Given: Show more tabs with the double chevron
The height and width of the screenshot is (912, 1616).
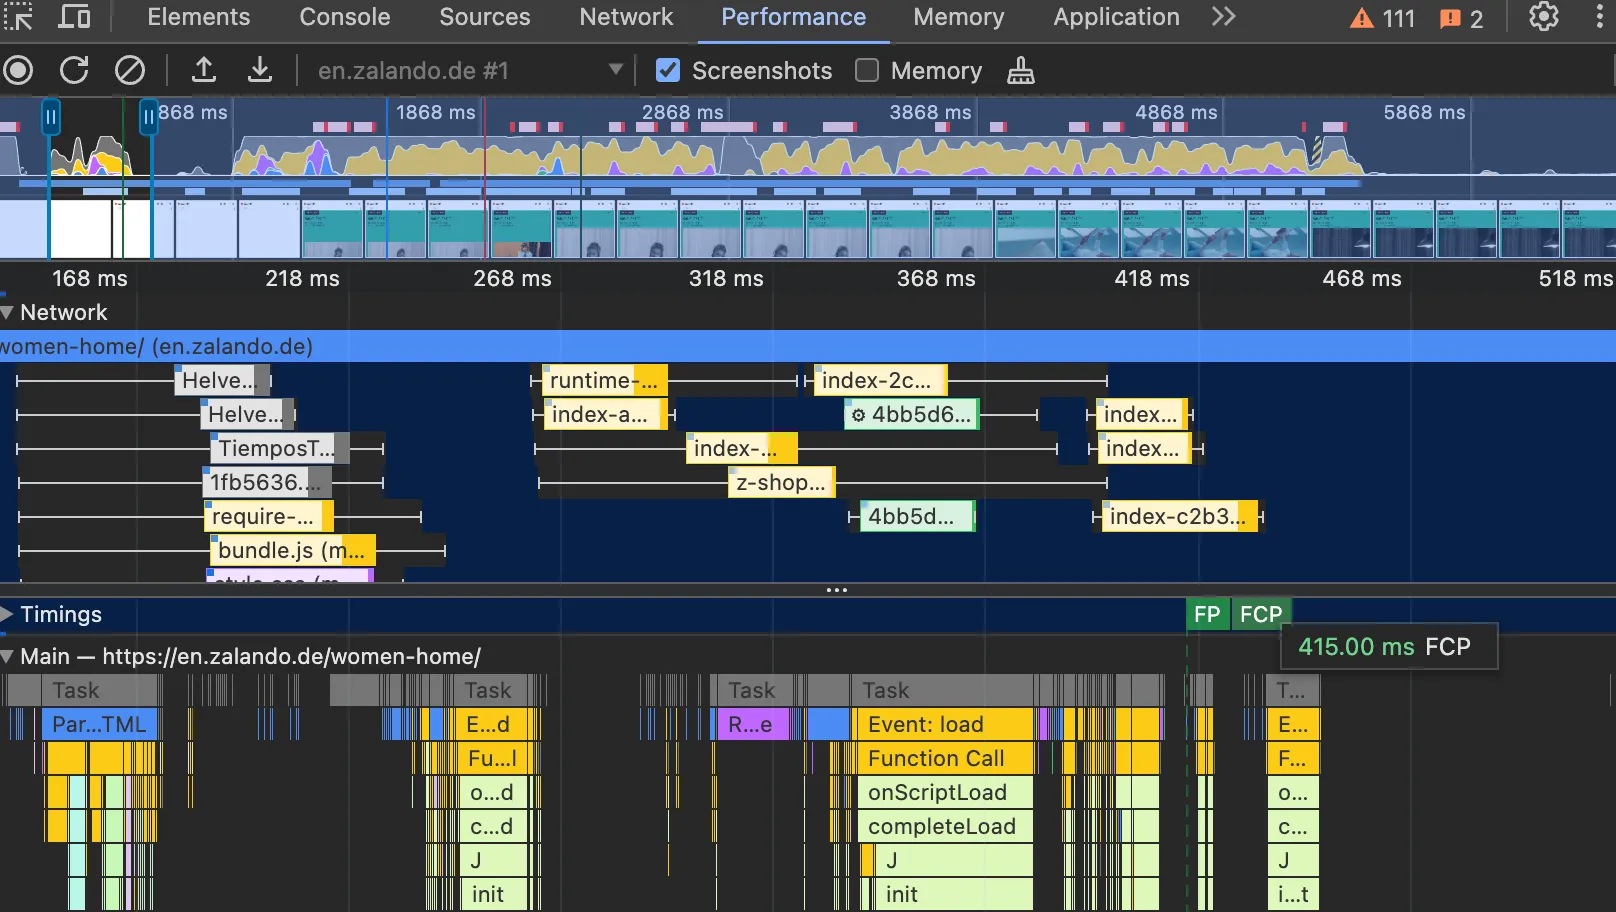Looking at the screenshot, I should coord(1224,17).
